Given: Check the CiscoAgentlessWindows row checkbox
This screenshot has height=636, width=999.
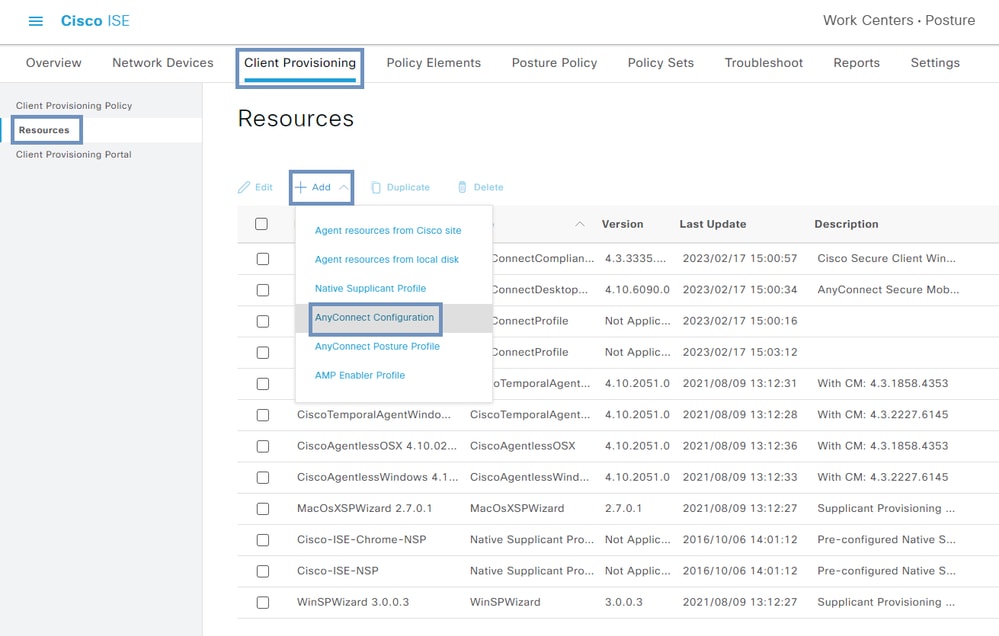Looking at the screenshot, I should 262,477.
